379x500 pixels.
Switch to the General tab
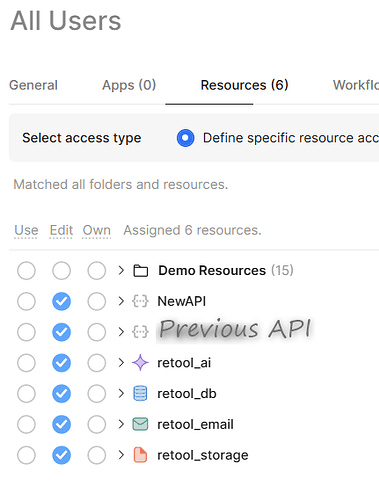tap(33, 85)
